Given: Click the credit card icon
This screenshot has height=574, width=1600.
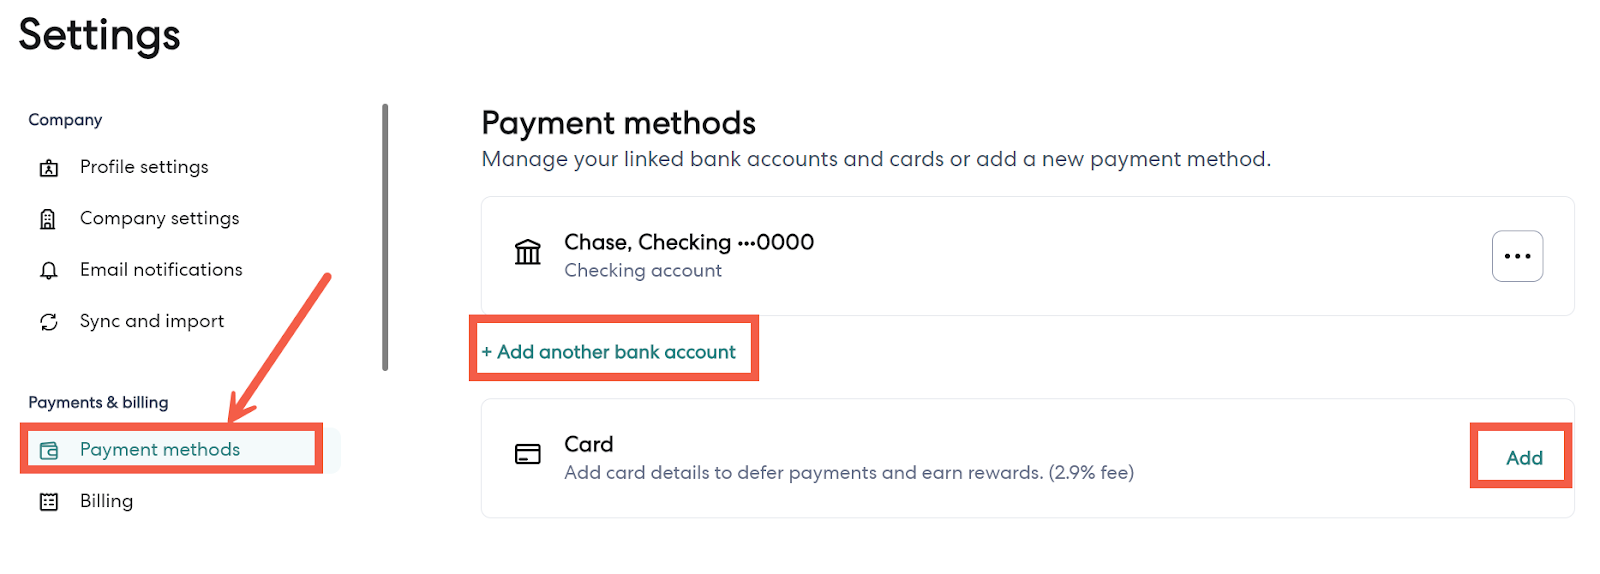Looking at the screenshot, I should click(528, 455).
